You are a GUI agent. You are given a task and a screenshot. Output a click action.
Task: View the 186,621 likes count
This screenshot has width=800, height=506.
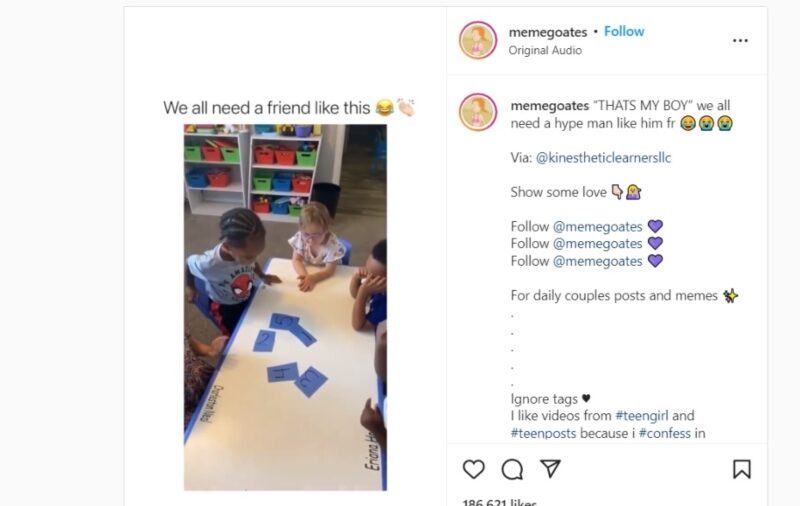click(x=499, y=502)
